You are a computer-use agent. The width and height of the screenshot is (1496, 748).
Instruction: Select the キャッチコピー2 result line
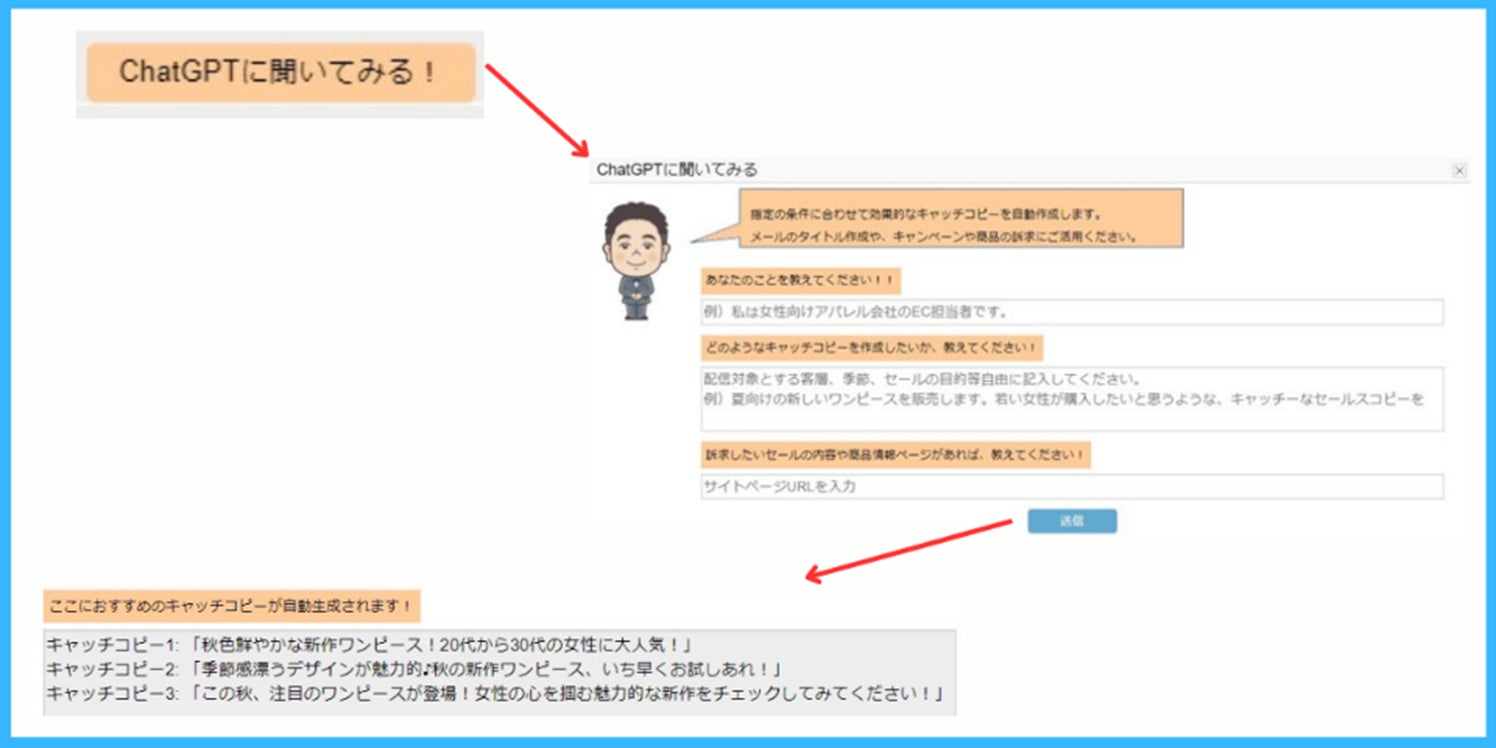pyautogui.click(x=413, y=668)
